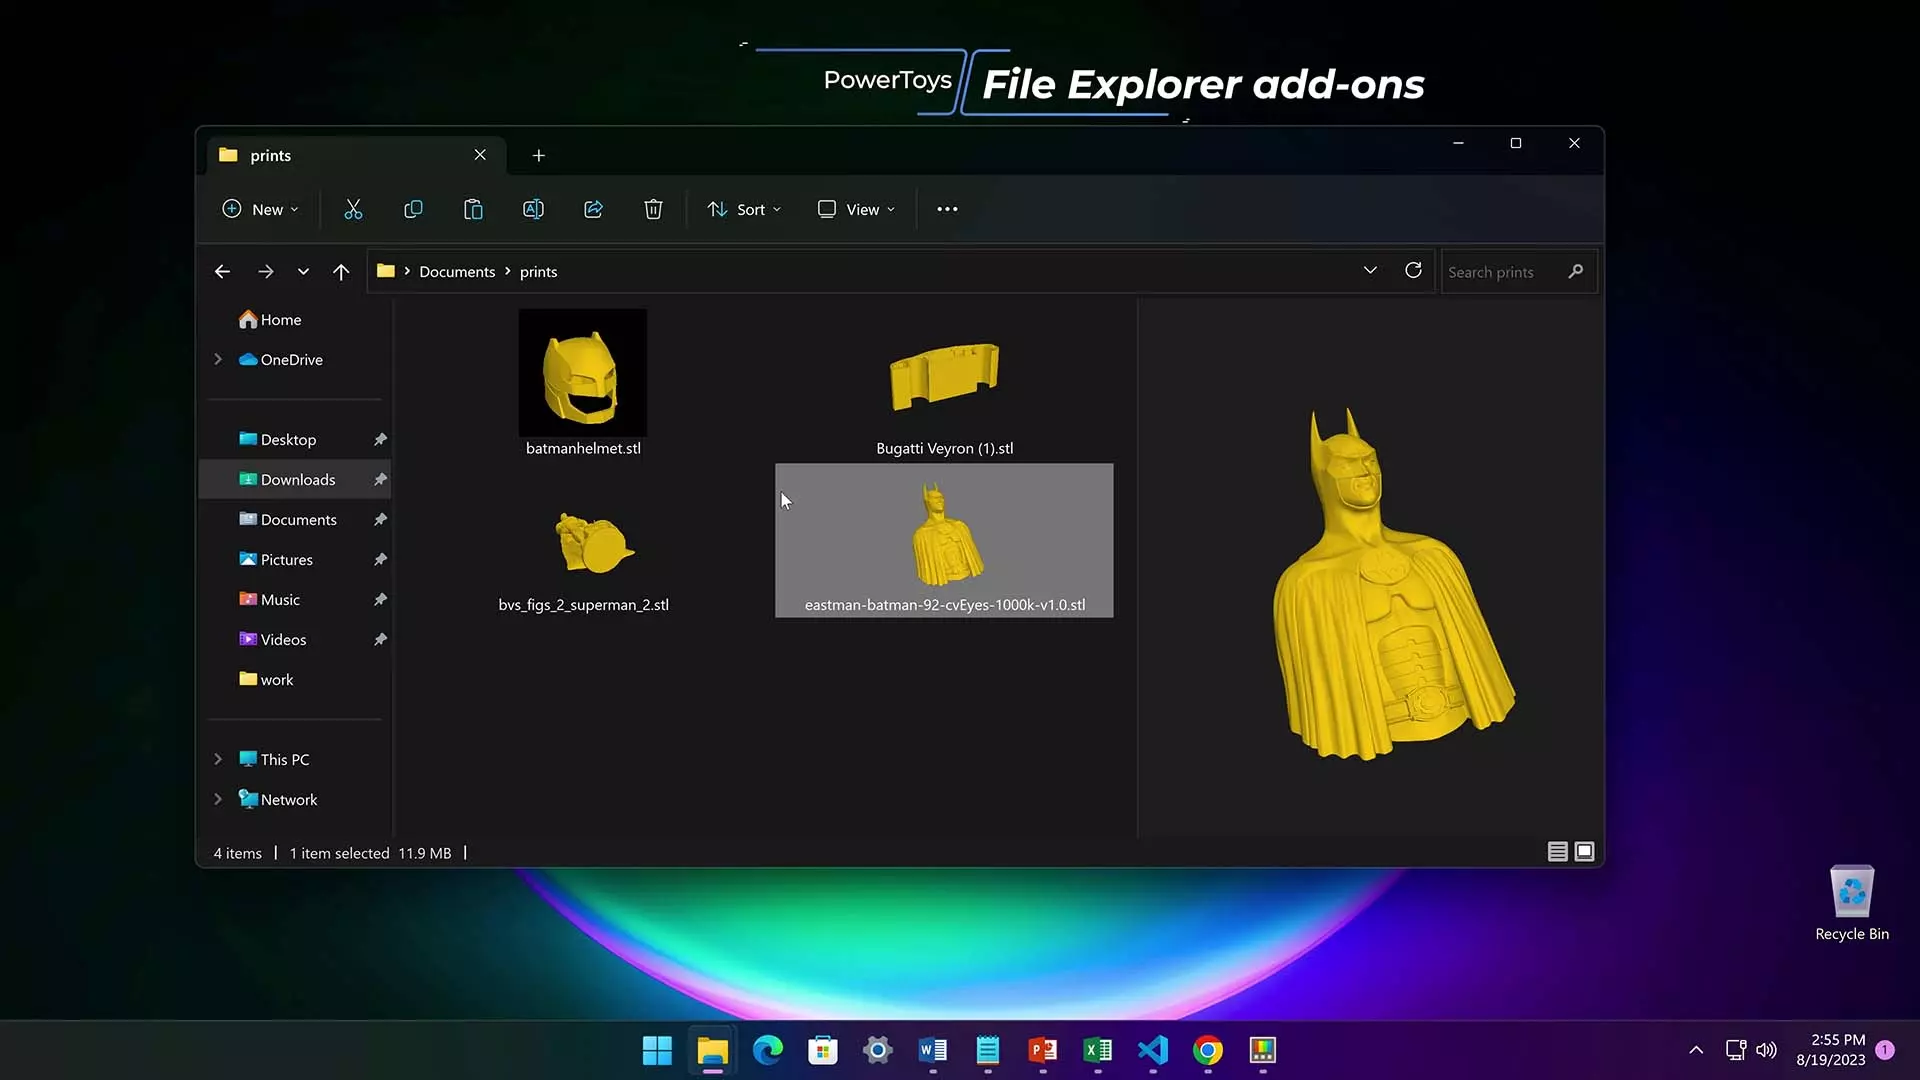The width and height of the screenshot is (1920, 1080).
Task: Open the New item dropdown
Action: pos(260,209)
